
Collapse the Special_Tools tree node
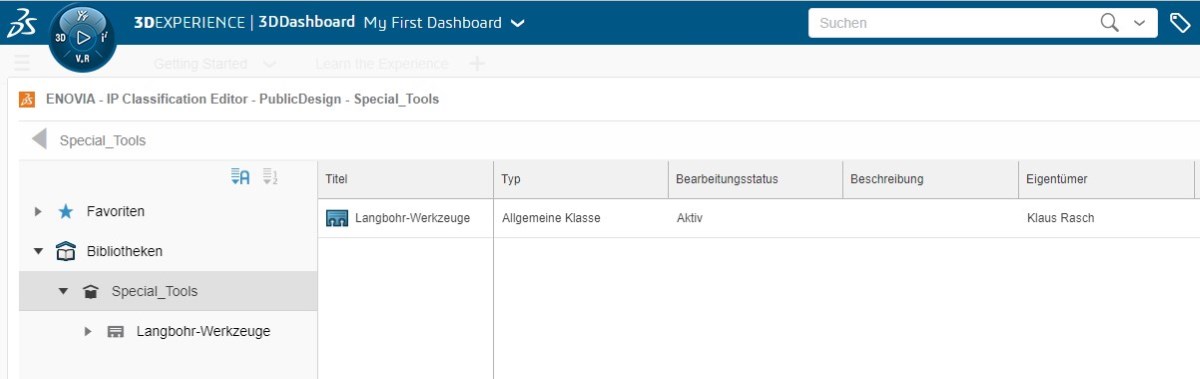[x=63, y=291]
